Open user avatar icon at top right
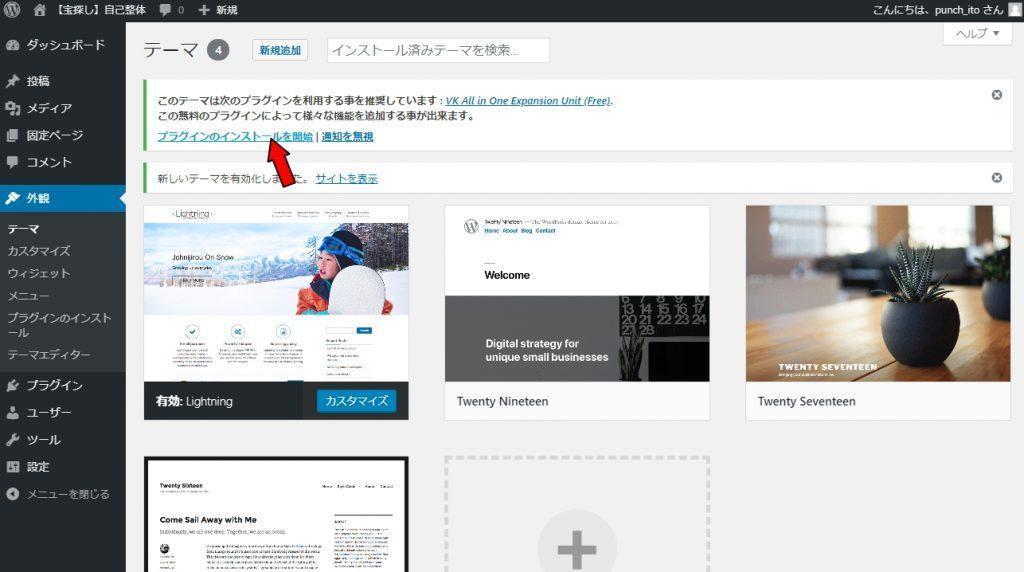Viewport: 1024px width, 572px height. (x=1016, y=9)
